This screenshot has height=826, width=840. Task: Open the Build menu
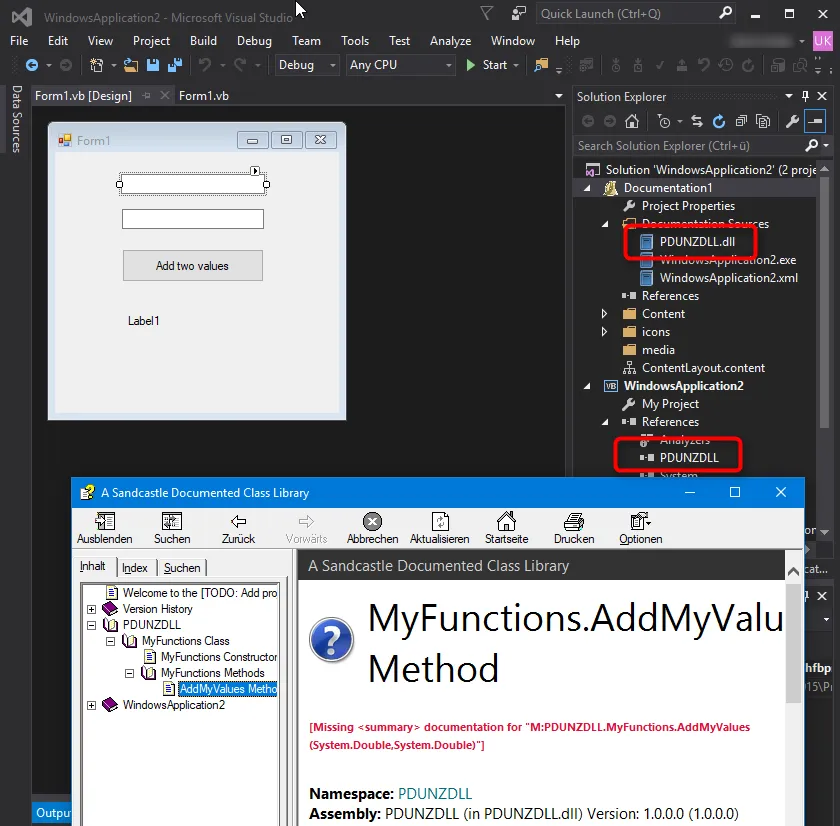(x=204, y=41)
